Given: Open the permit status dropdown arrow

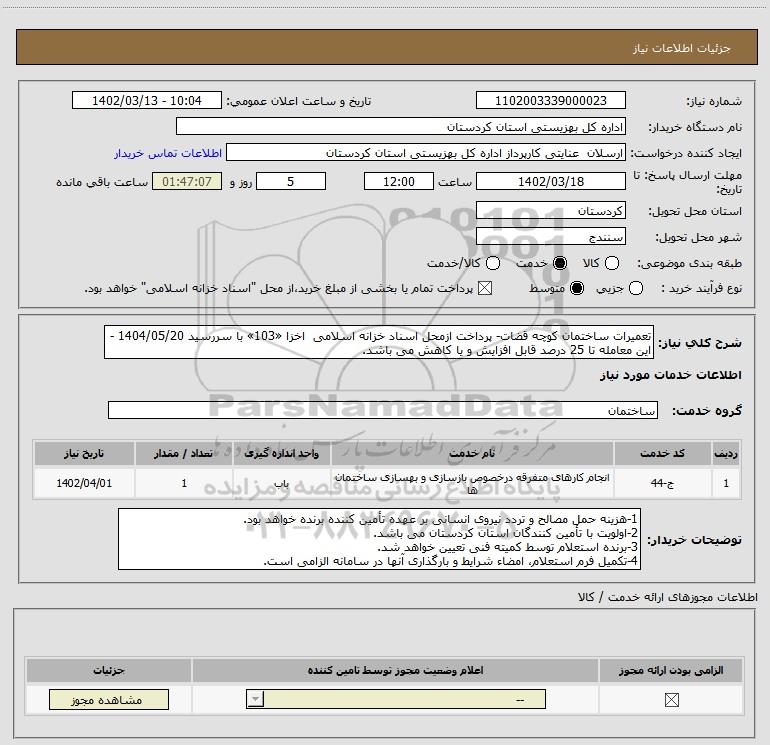Looking at the screenshot, I should 255,699.
